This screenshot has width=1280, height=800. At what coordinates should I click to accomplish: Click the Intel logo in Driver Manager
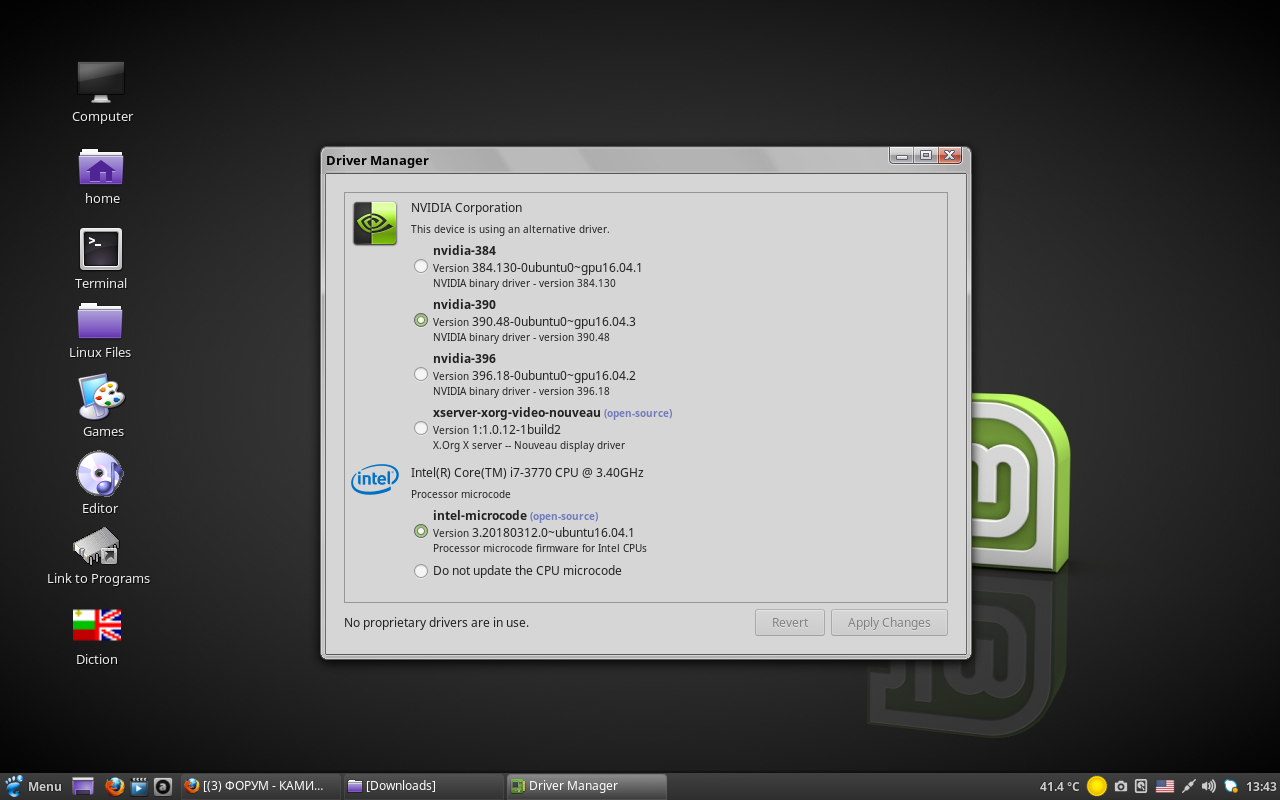[x=375, y=480]
